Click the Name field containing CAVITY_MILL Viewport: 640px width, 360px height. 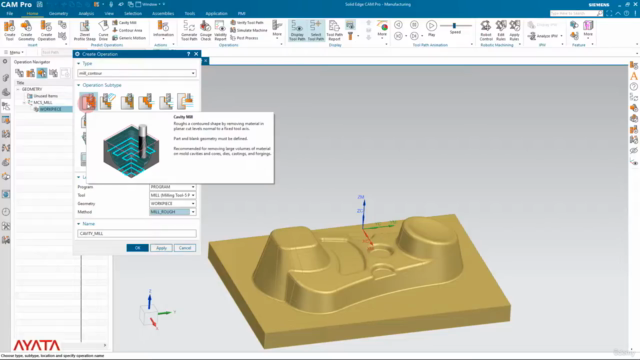click(x=137, y=233)
